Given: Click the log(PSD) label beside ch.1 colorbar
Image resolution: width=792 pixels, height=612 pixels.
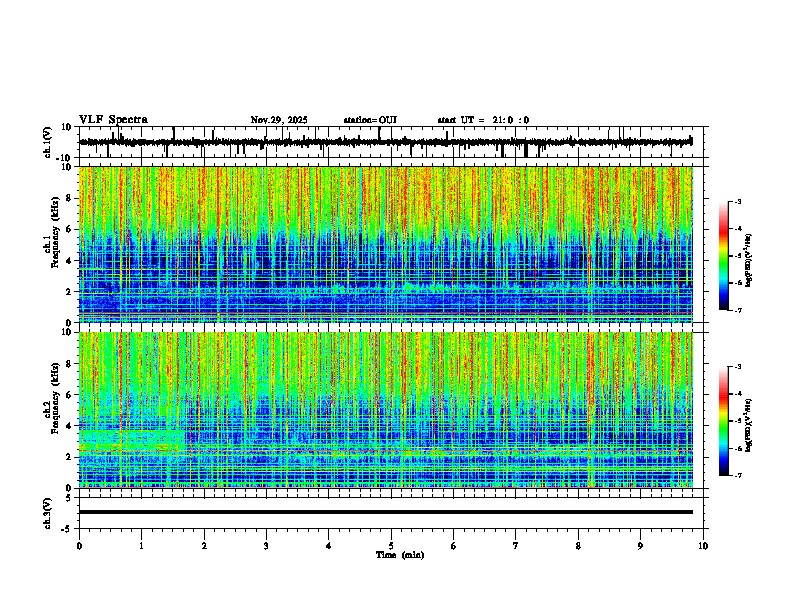Looking at the screenshot, I should 749,261.
